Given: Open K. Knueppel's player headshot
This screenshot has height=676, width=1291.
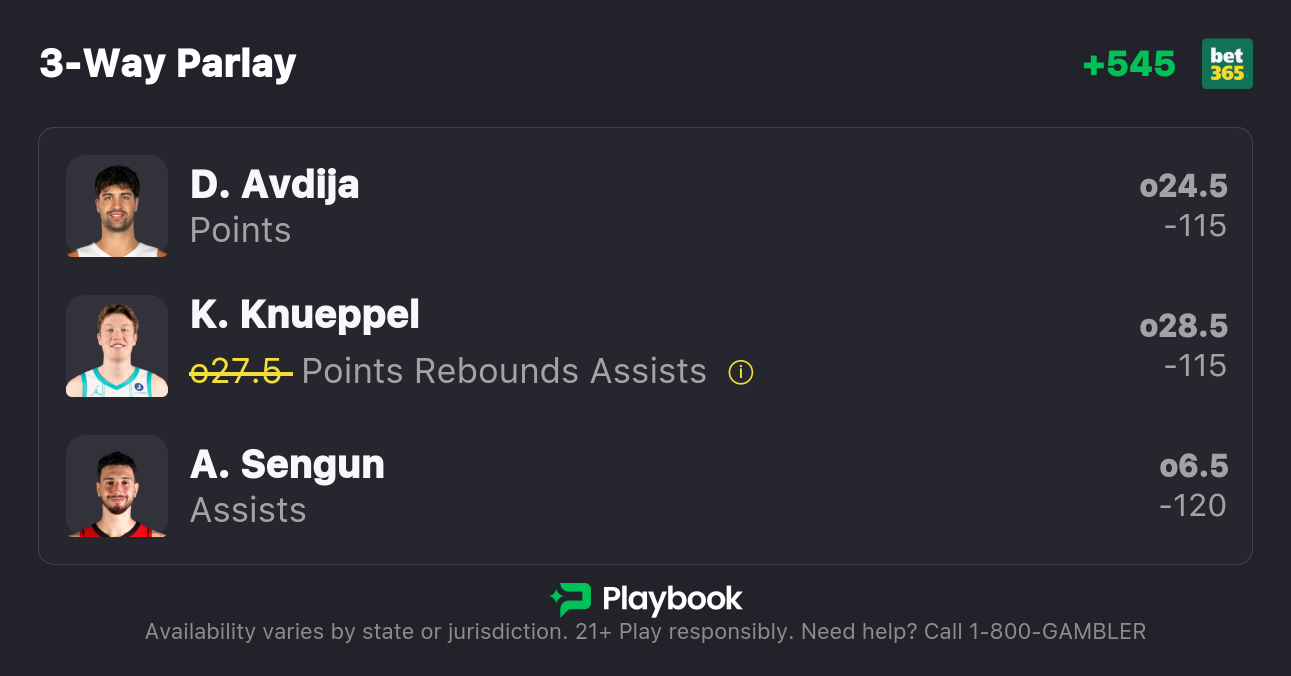Looking at the screenshot, I should pos(117,346).
